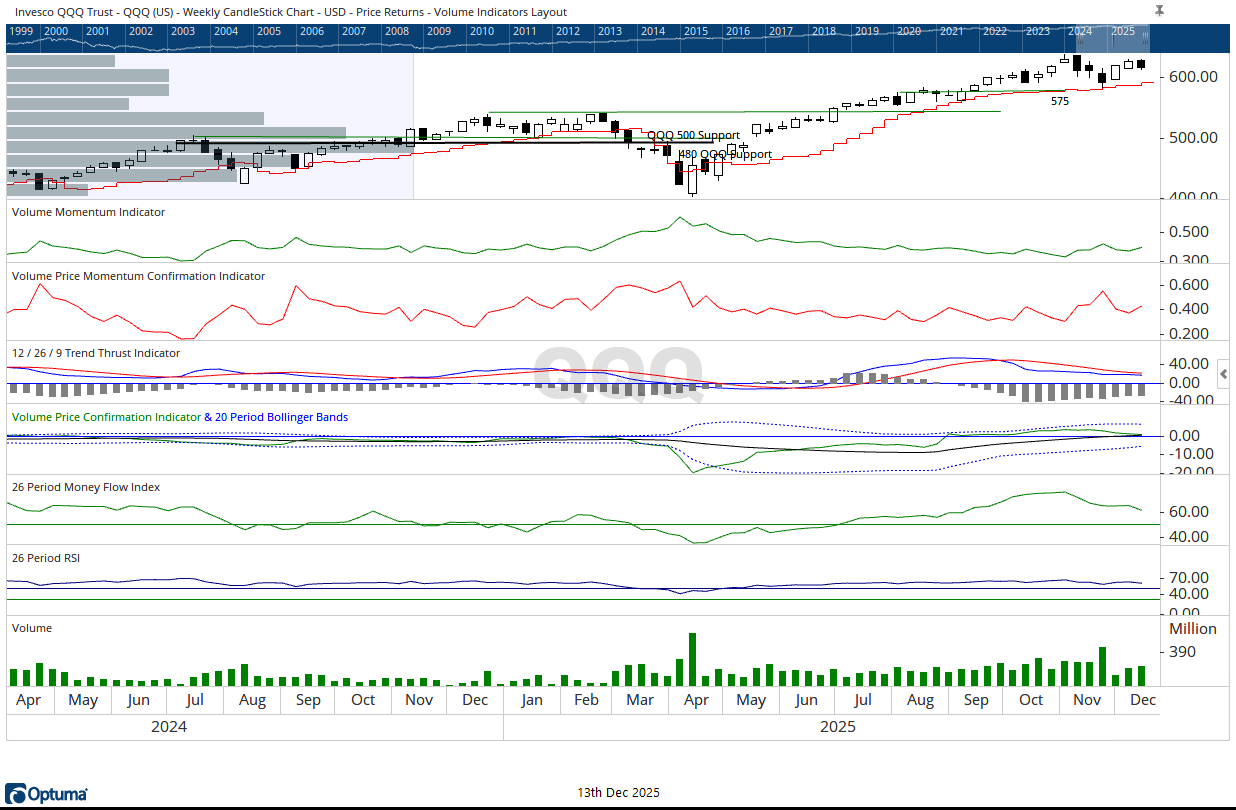Screen dimensions: 1236x810
Task: Select the QQQ 500 Support annotation
Action: [693, 135]
